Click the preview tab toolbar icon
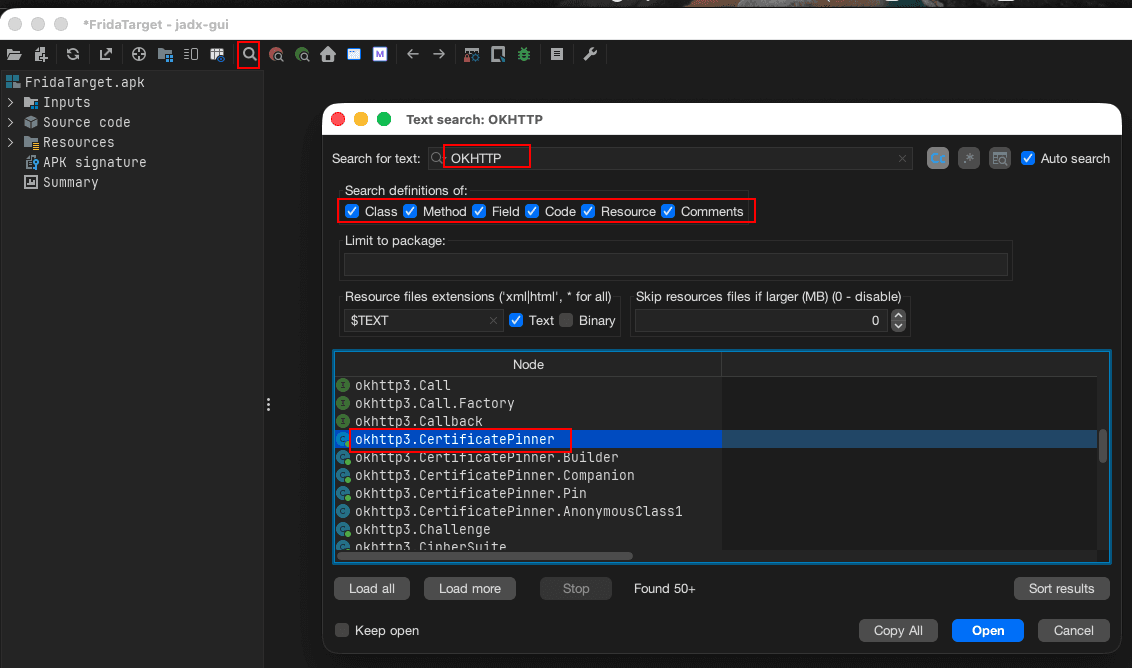 click(x=191, y=54)
